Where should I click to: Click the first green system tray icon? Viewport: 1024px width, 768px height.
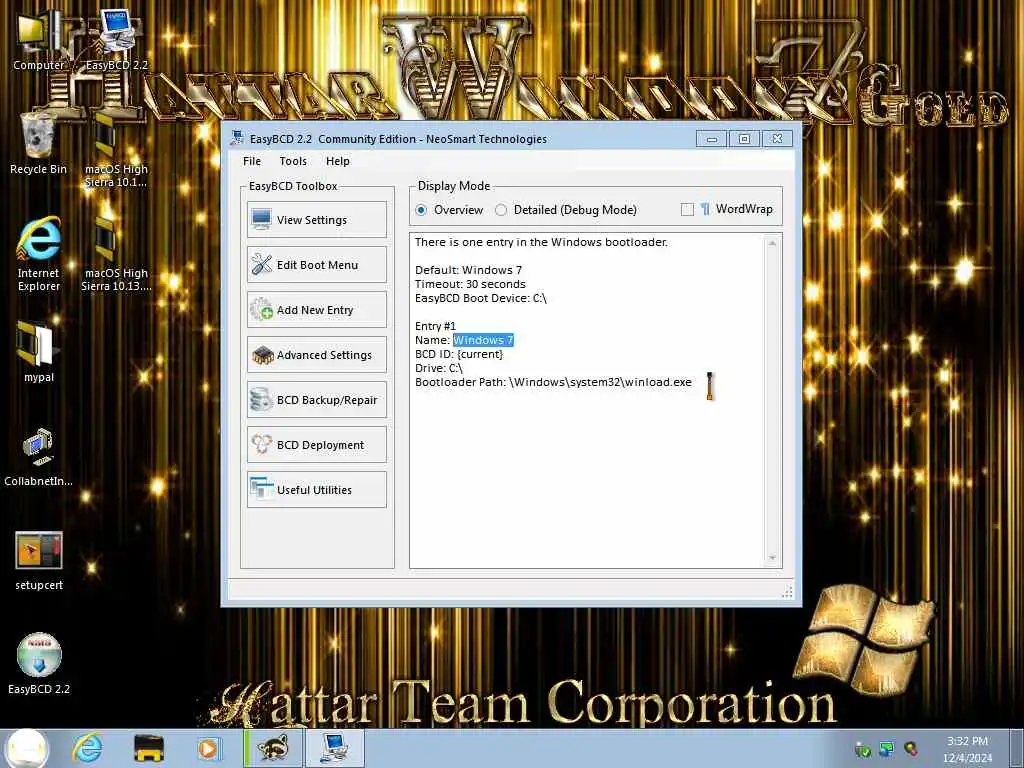coord(863,749)
